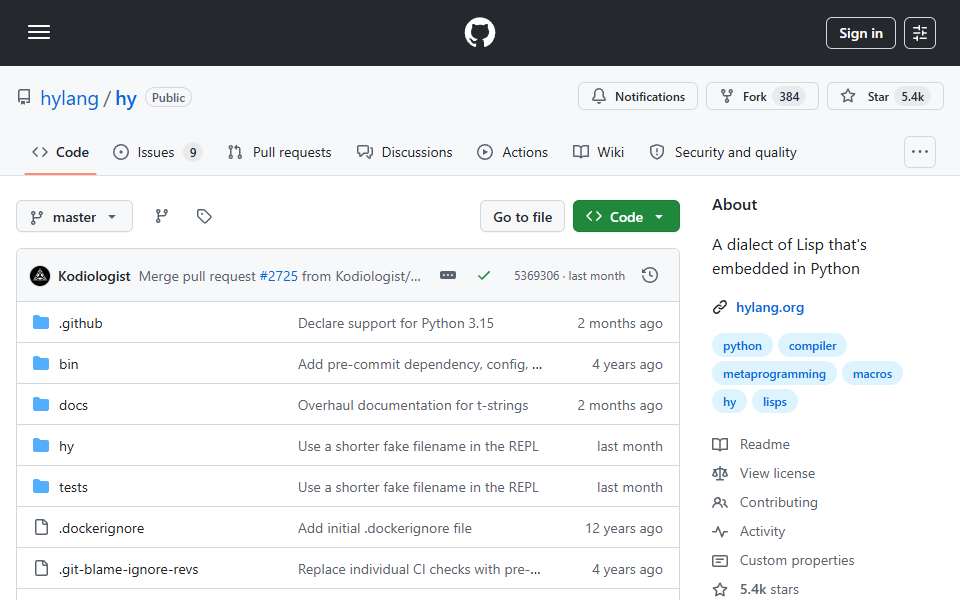Open Security and quality tab
The width and height of the screenshot is (960, 600).
click(x=723, y=152)
